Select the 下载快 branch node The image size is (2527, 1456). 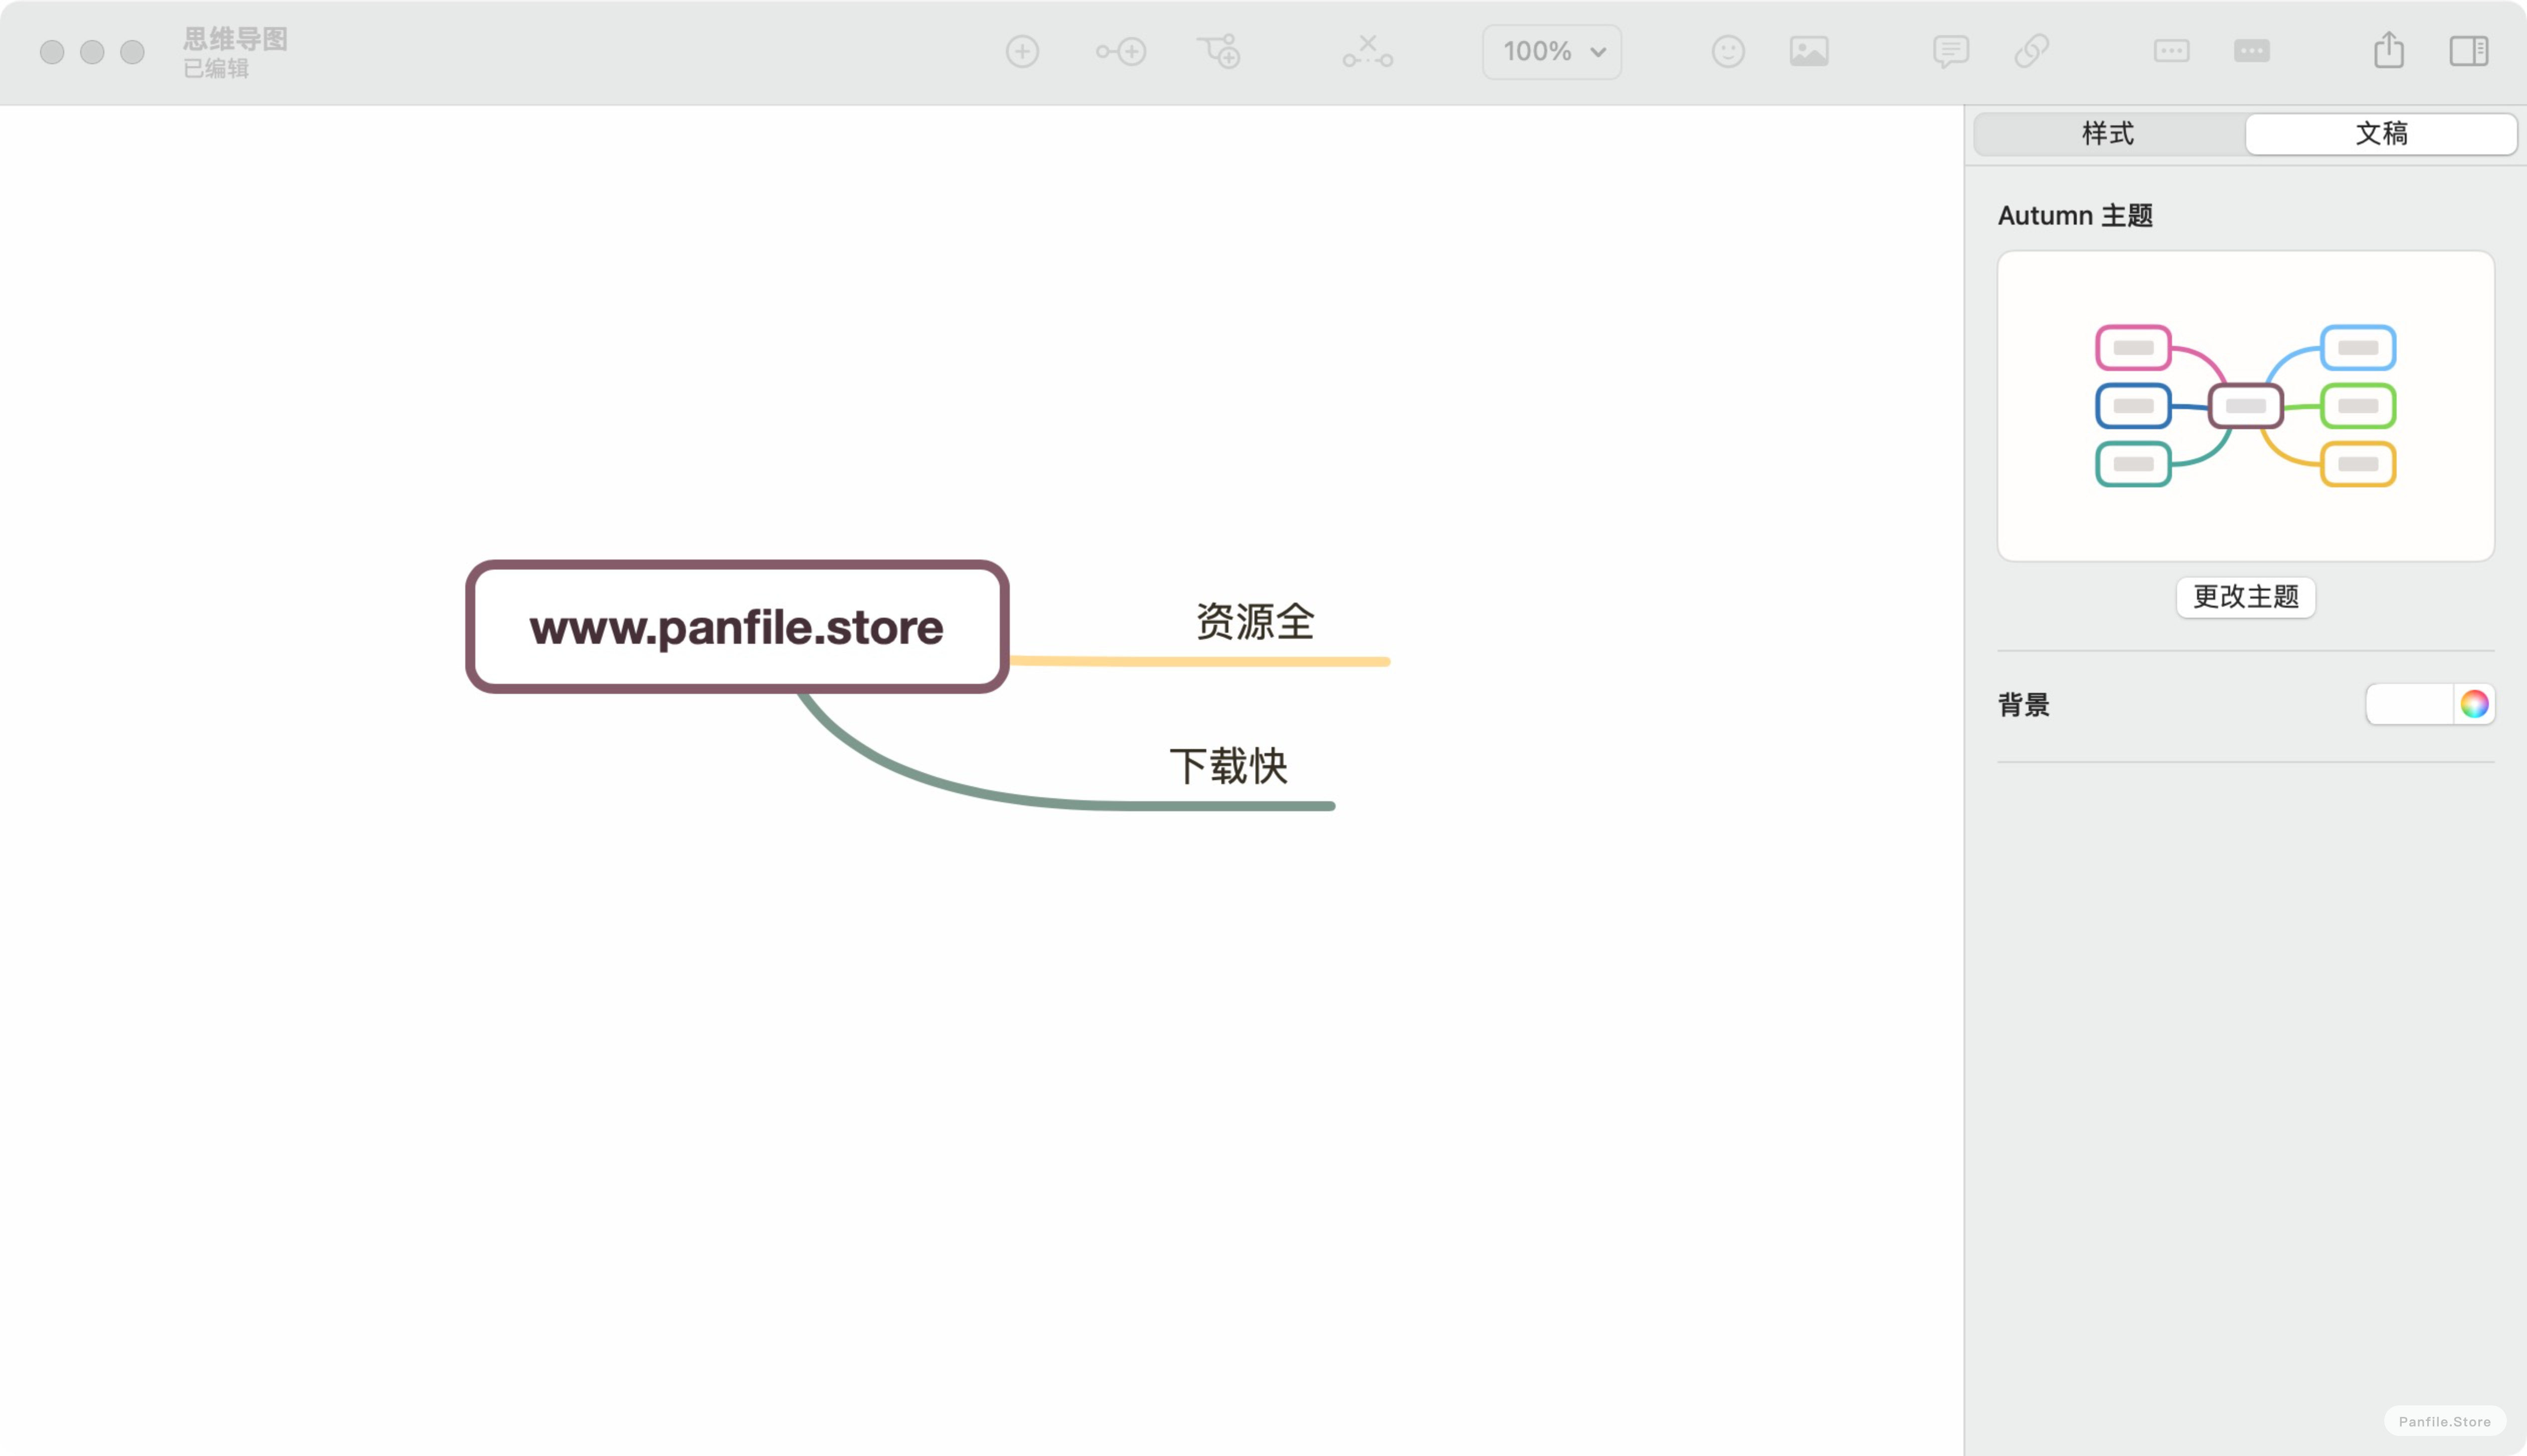(1228, 766)
